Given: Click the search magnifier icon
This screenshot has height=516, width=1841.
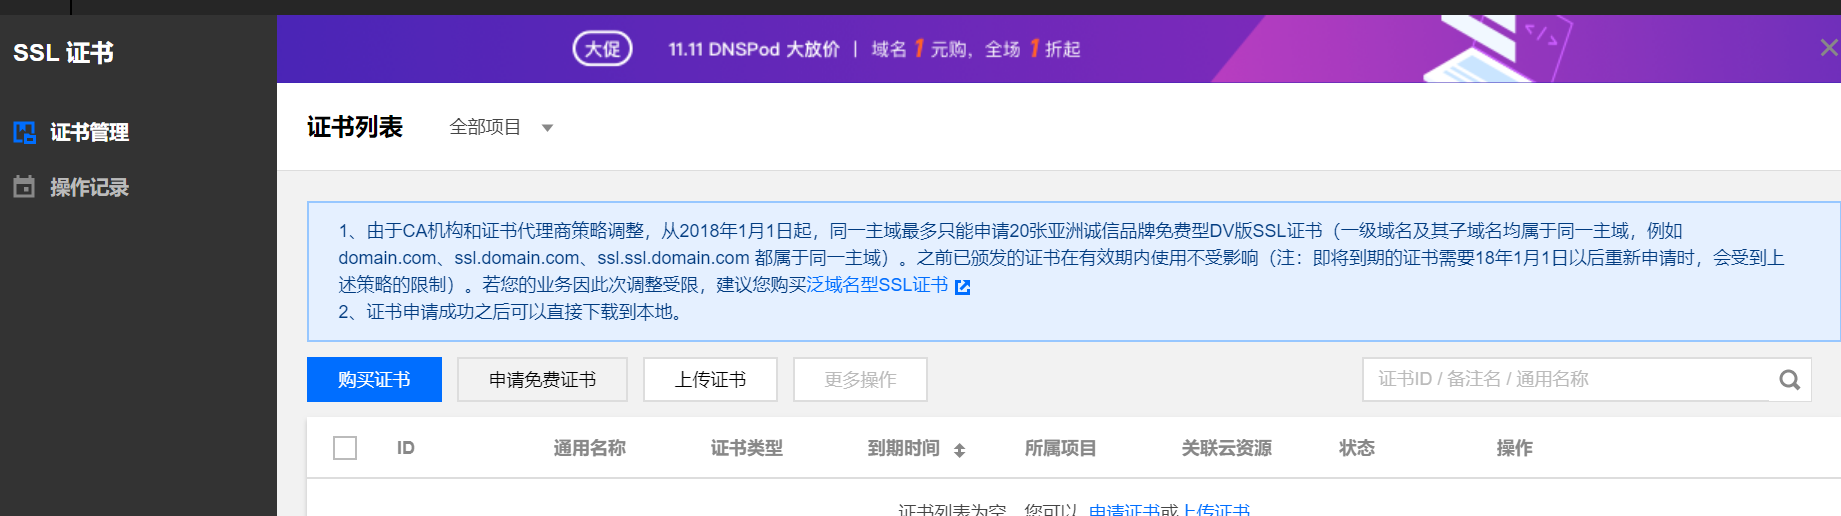Looking at the screenshot, I should pyautogui.click(x=1790, y=380).
